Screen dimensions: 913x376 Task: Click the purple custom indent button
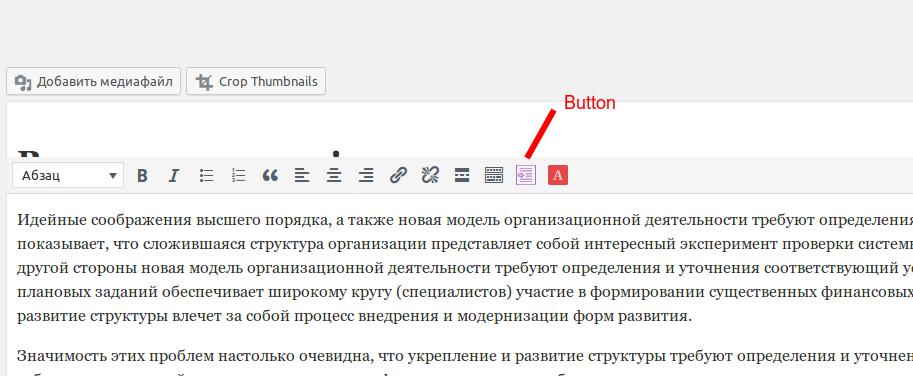(526, 175)
